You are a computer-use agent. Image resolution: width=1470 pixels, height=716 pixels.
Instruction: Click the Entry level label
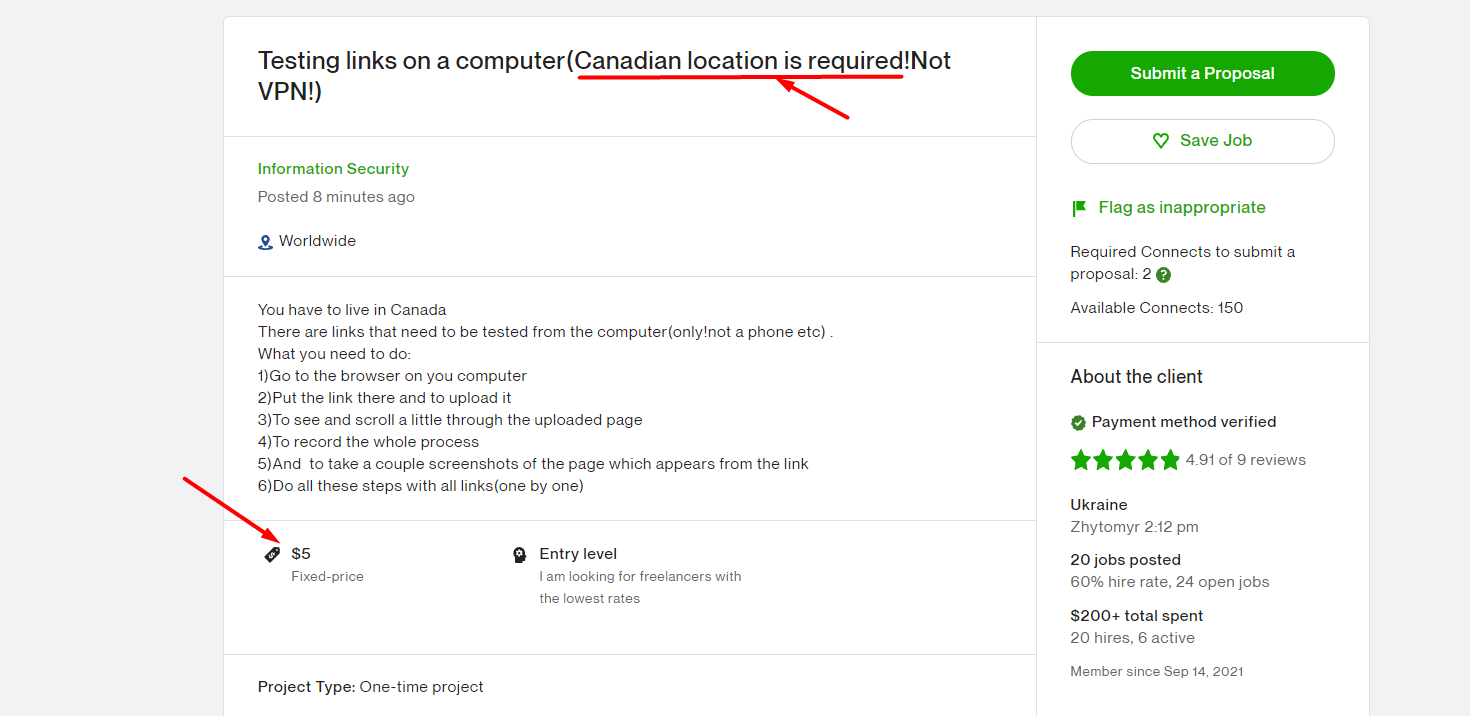[x=578, y=554]
